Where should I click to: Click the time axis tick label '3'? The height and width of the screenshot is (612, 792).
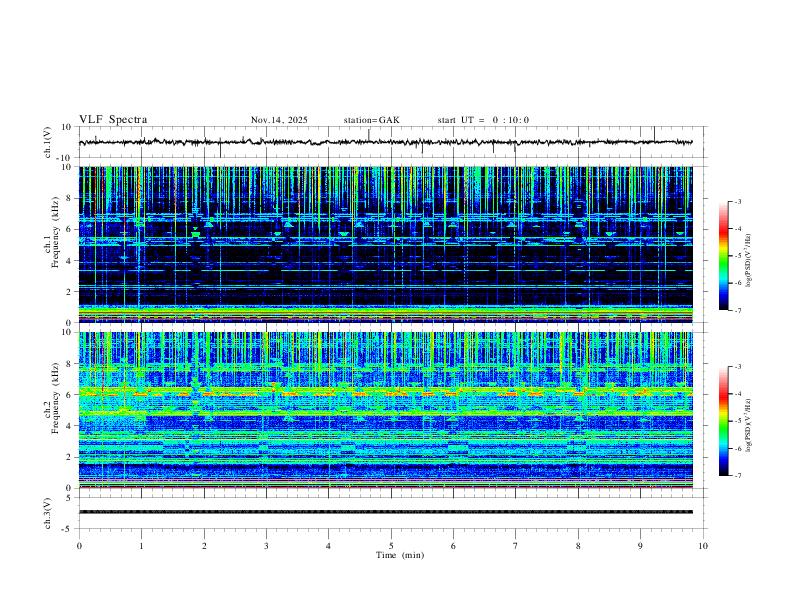tap(266, 546)
